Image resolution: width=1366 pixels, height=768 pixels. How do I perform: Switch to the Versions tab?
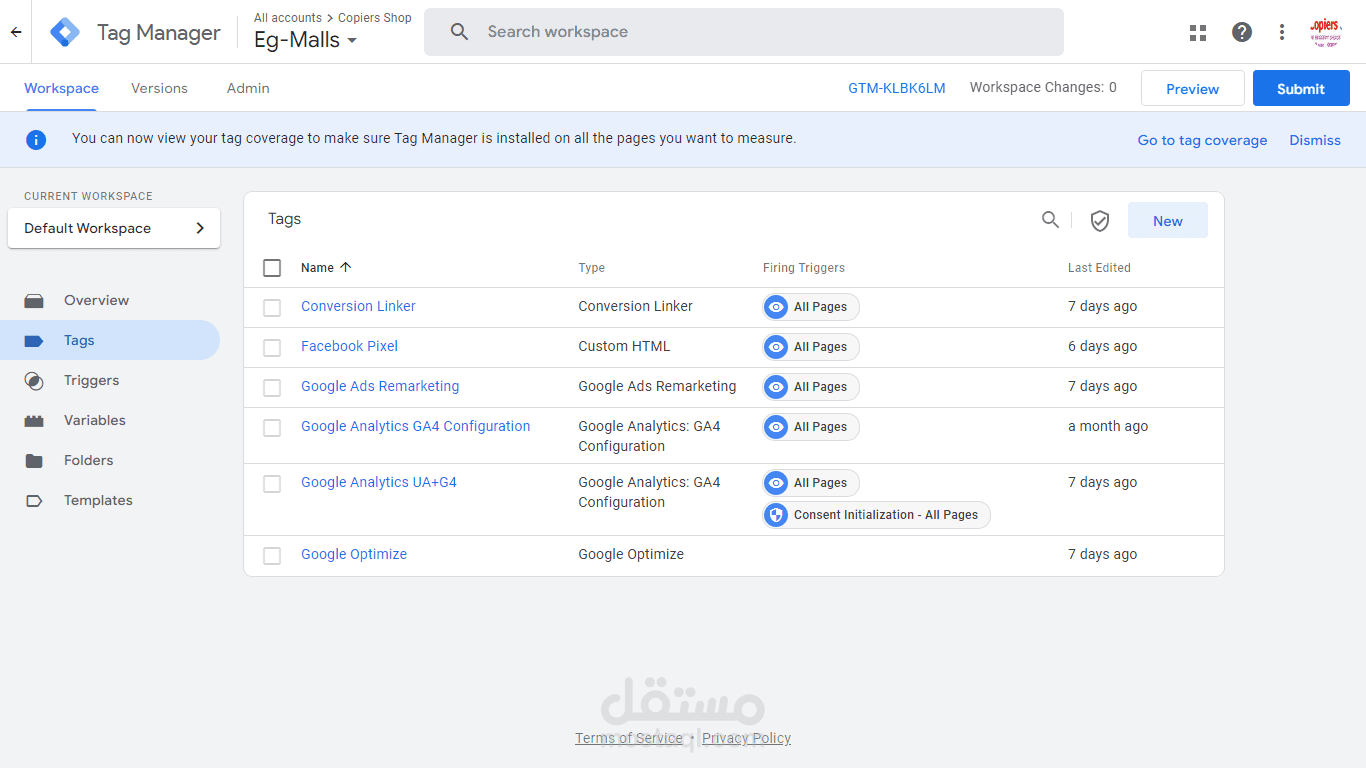[159, 88]
